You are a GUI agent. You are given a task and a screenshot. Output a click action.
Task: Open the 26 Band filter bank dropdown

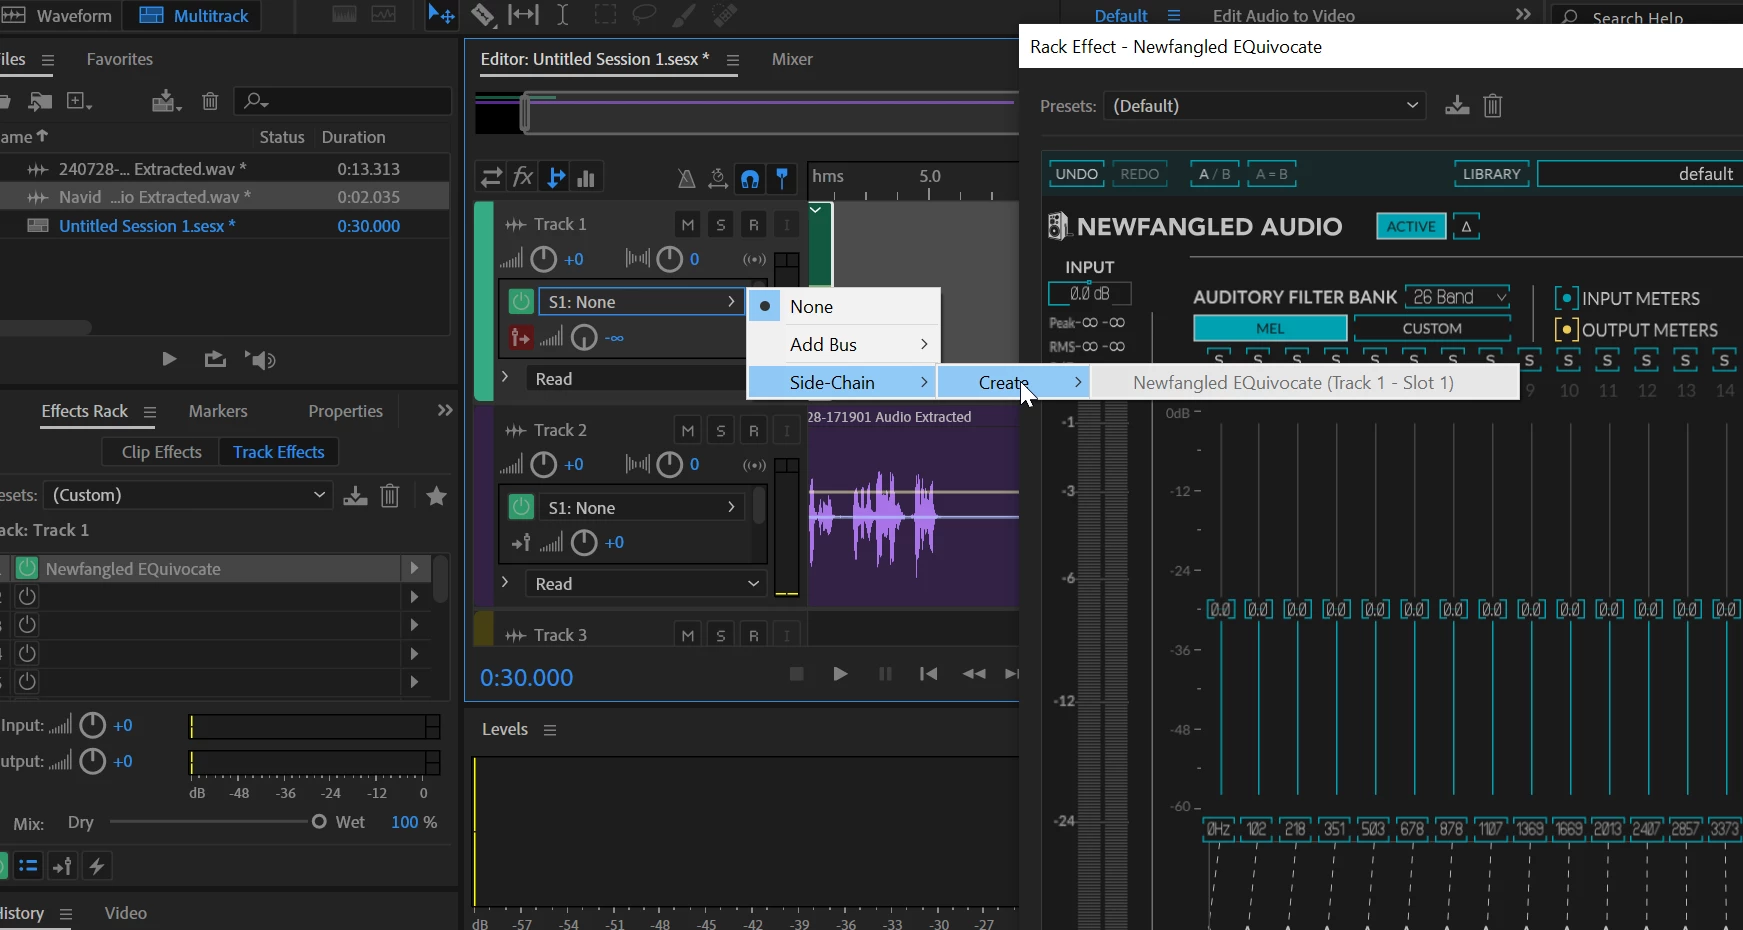1458,297
